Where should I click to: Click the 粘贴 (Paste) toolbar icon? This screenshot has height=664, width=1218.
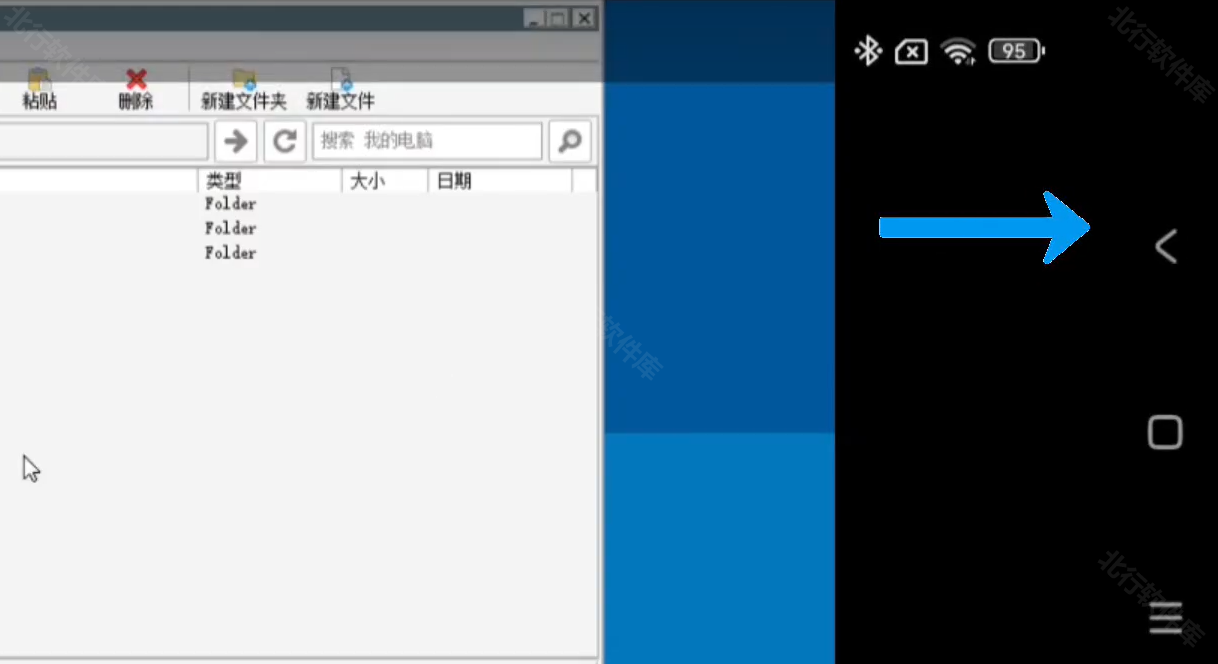pos(39,88)
